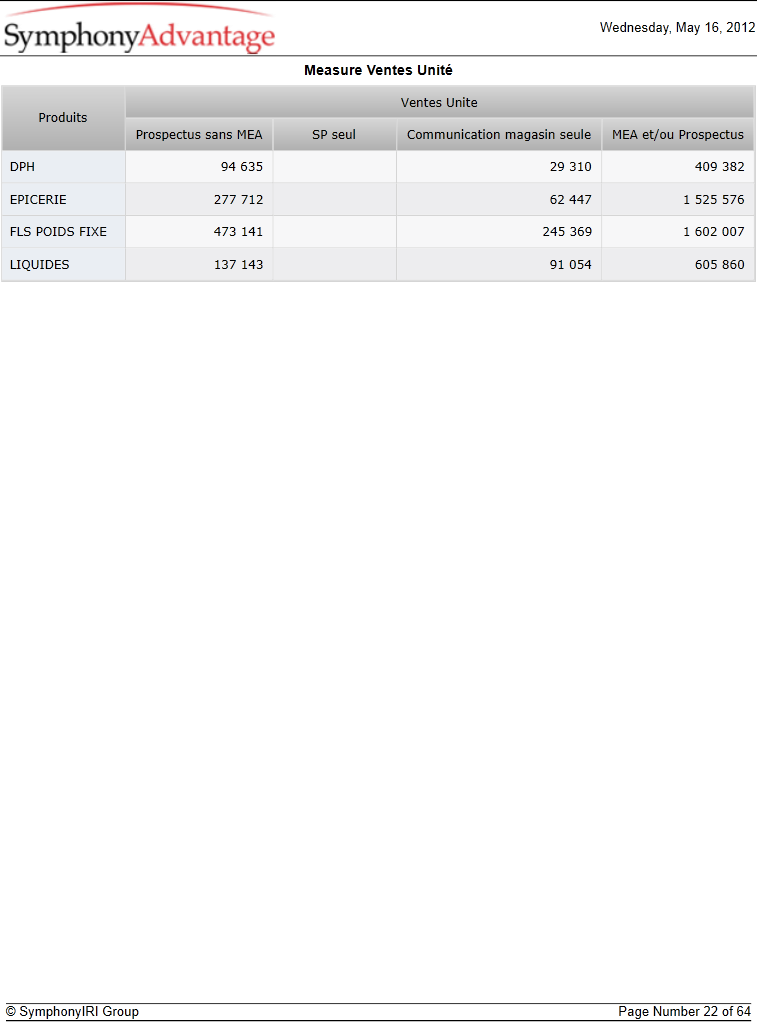The height and width of the screenshot is (1027, 757).
Task: Click the Page Number 22 of 64 footer
Action: [x=684, y=1011]
